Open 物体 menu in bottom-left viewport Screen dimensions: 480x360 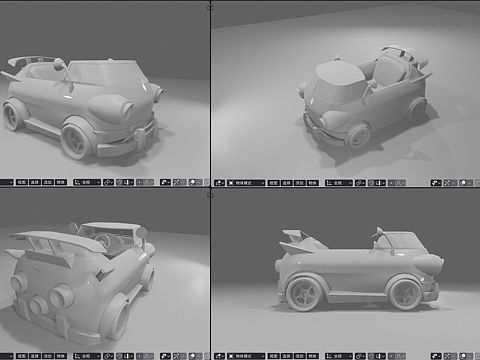(x=61, y=356)
